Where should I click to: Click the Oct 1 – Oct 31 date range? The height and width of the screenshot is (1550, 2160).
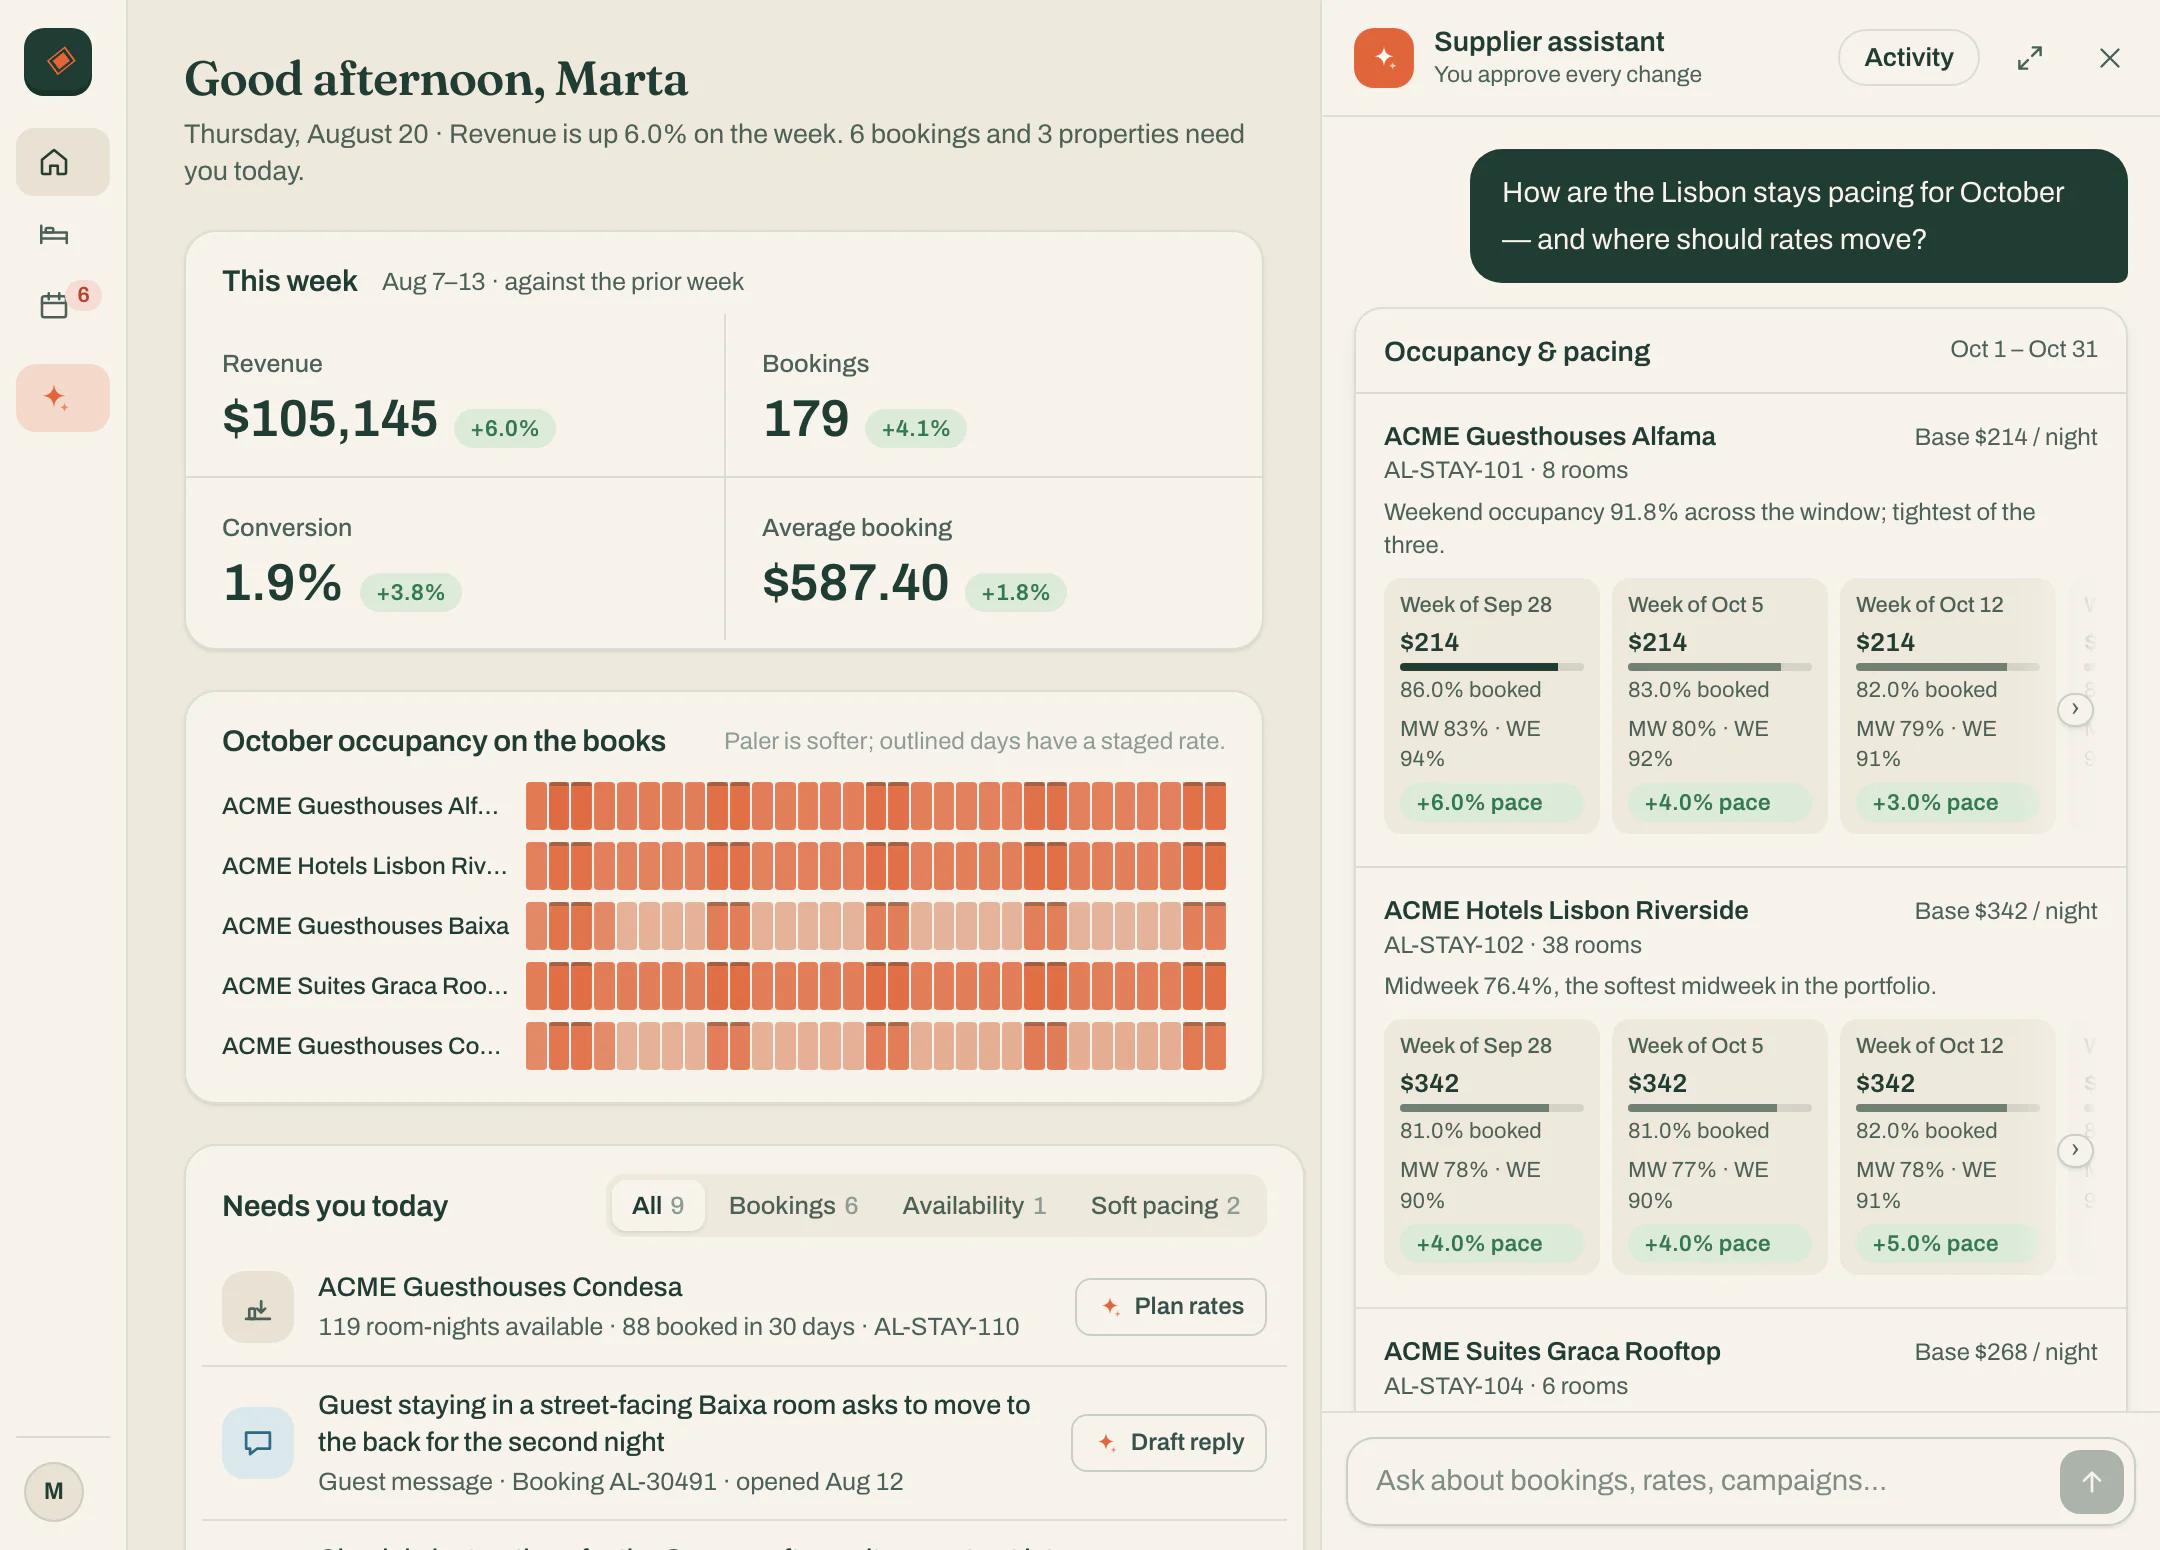point(2023,349)
